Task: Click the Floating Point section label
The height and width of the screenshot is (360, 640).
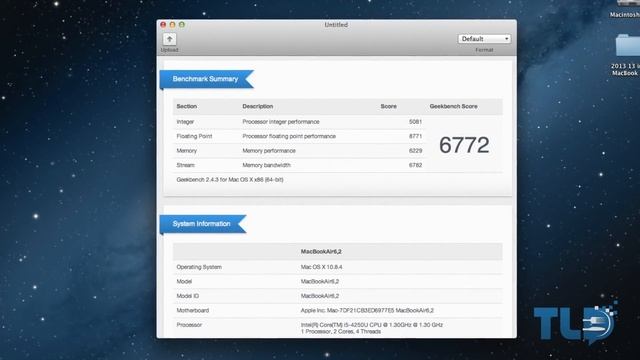Action: click(194, 136)
